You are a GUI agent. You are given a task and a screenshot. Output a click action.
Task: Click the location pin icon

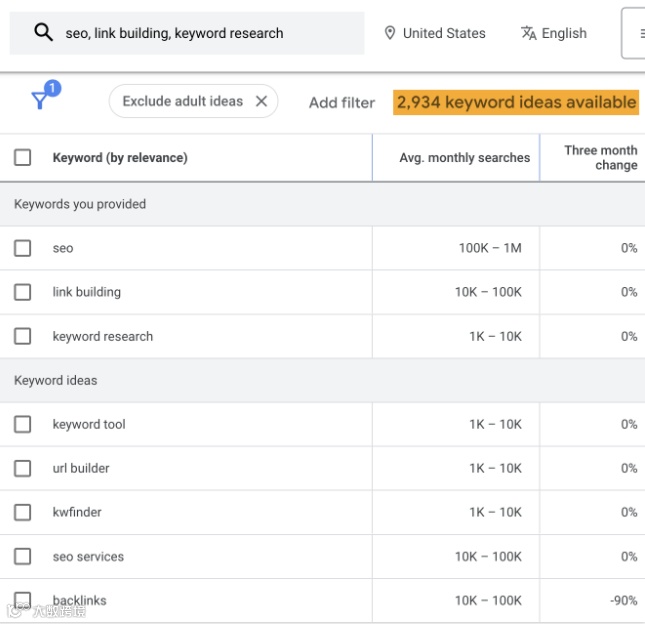click(x=390, y=33)
